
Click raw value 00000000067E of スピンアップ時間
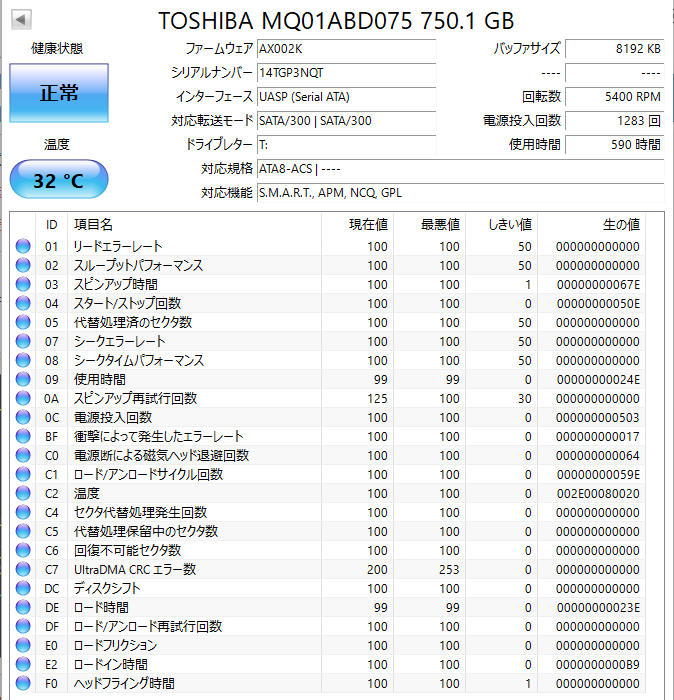coord(598,285)
